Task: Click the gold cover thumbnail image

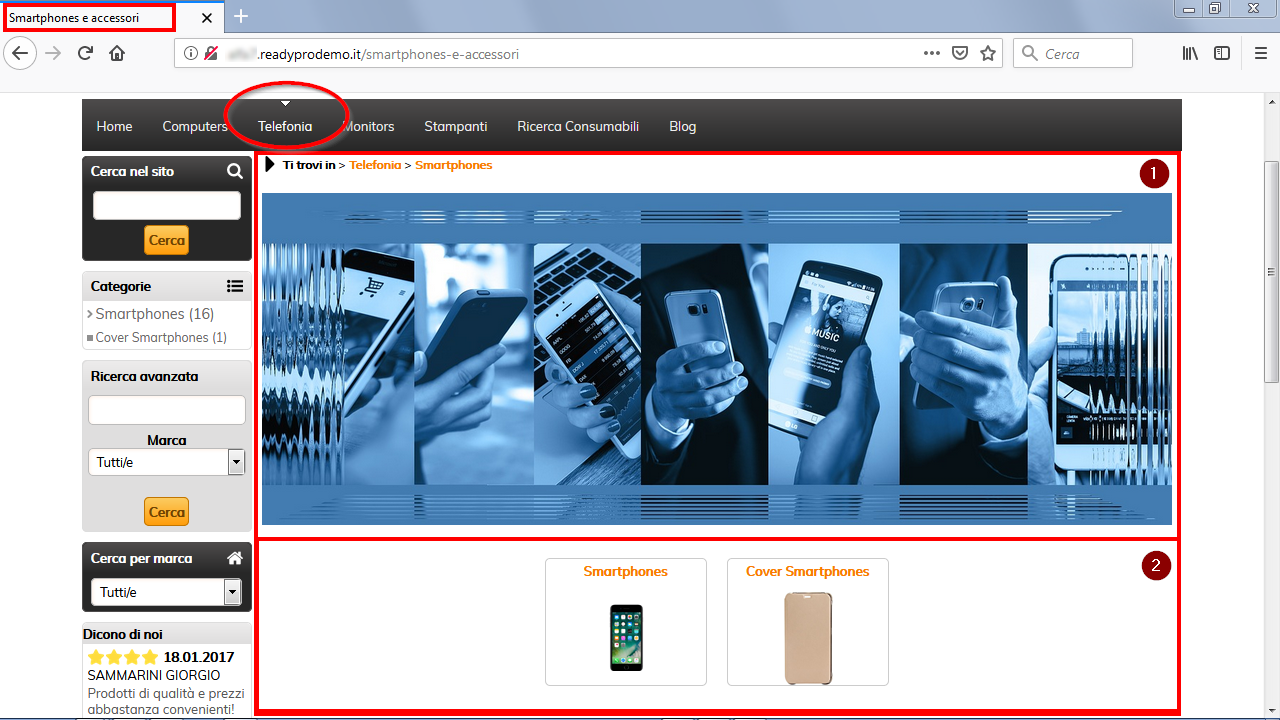Action: (x=808, y=638)
